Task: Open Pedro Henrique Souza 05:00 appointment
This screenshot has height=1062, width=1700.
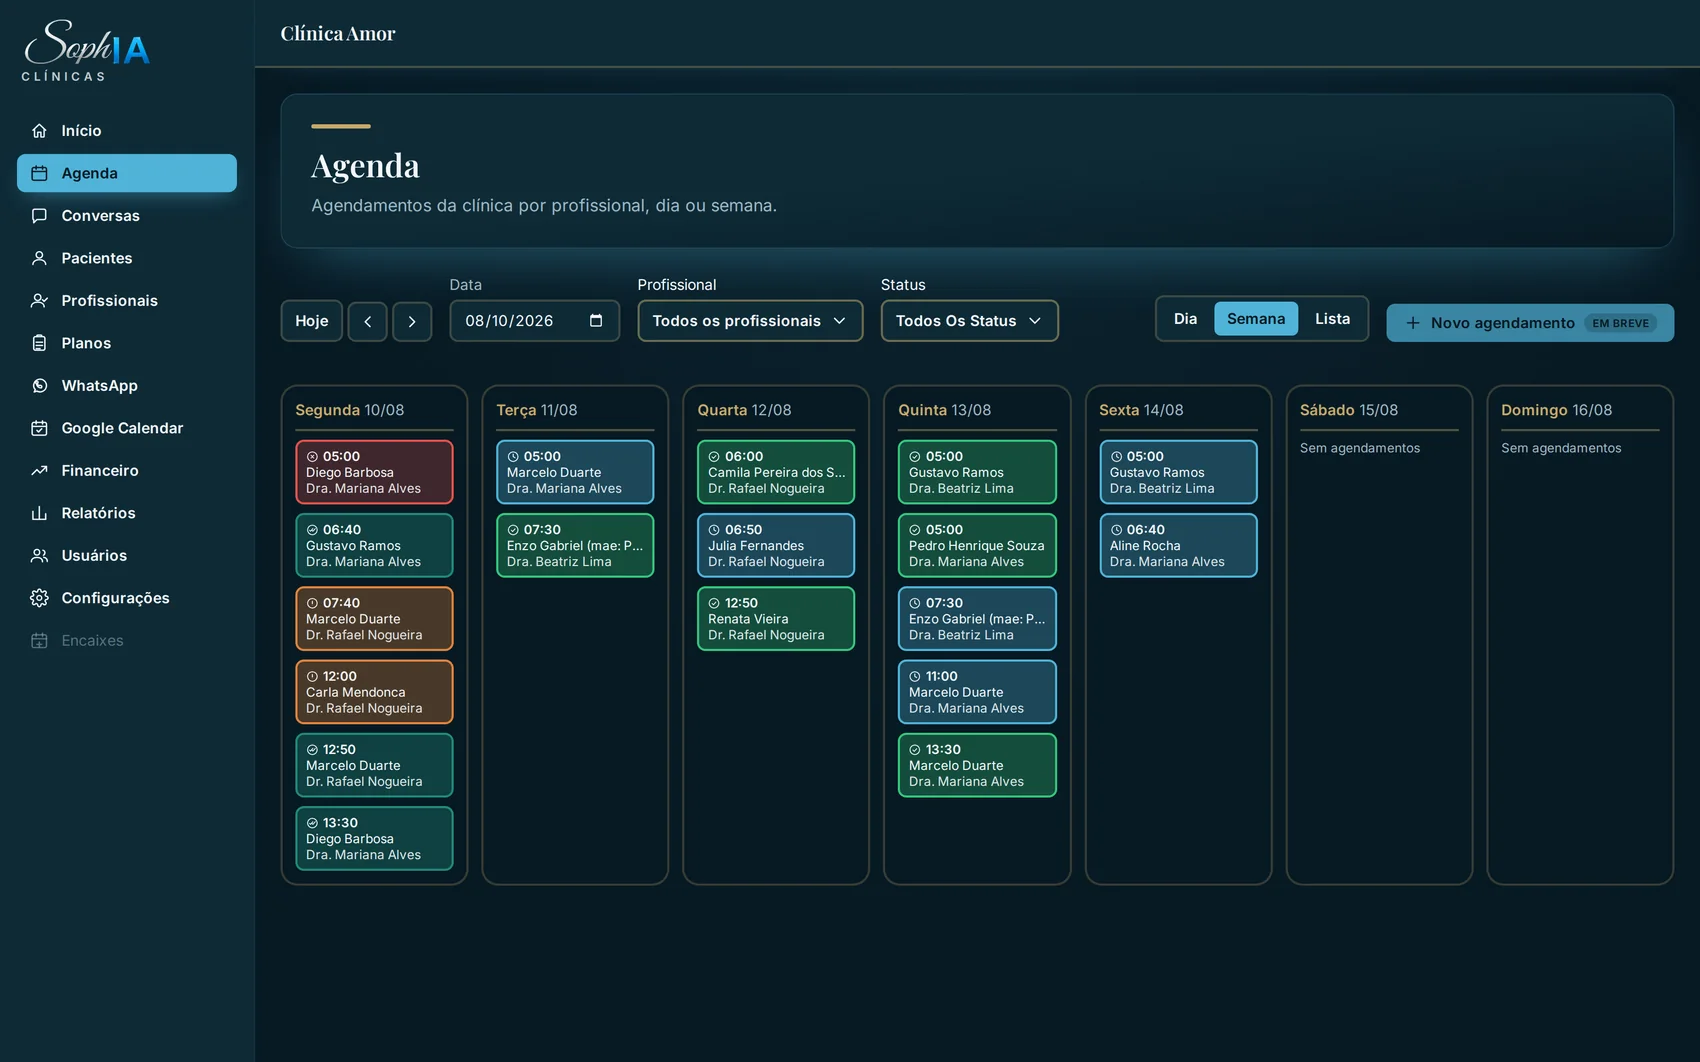Action: (x=977, y=545)
